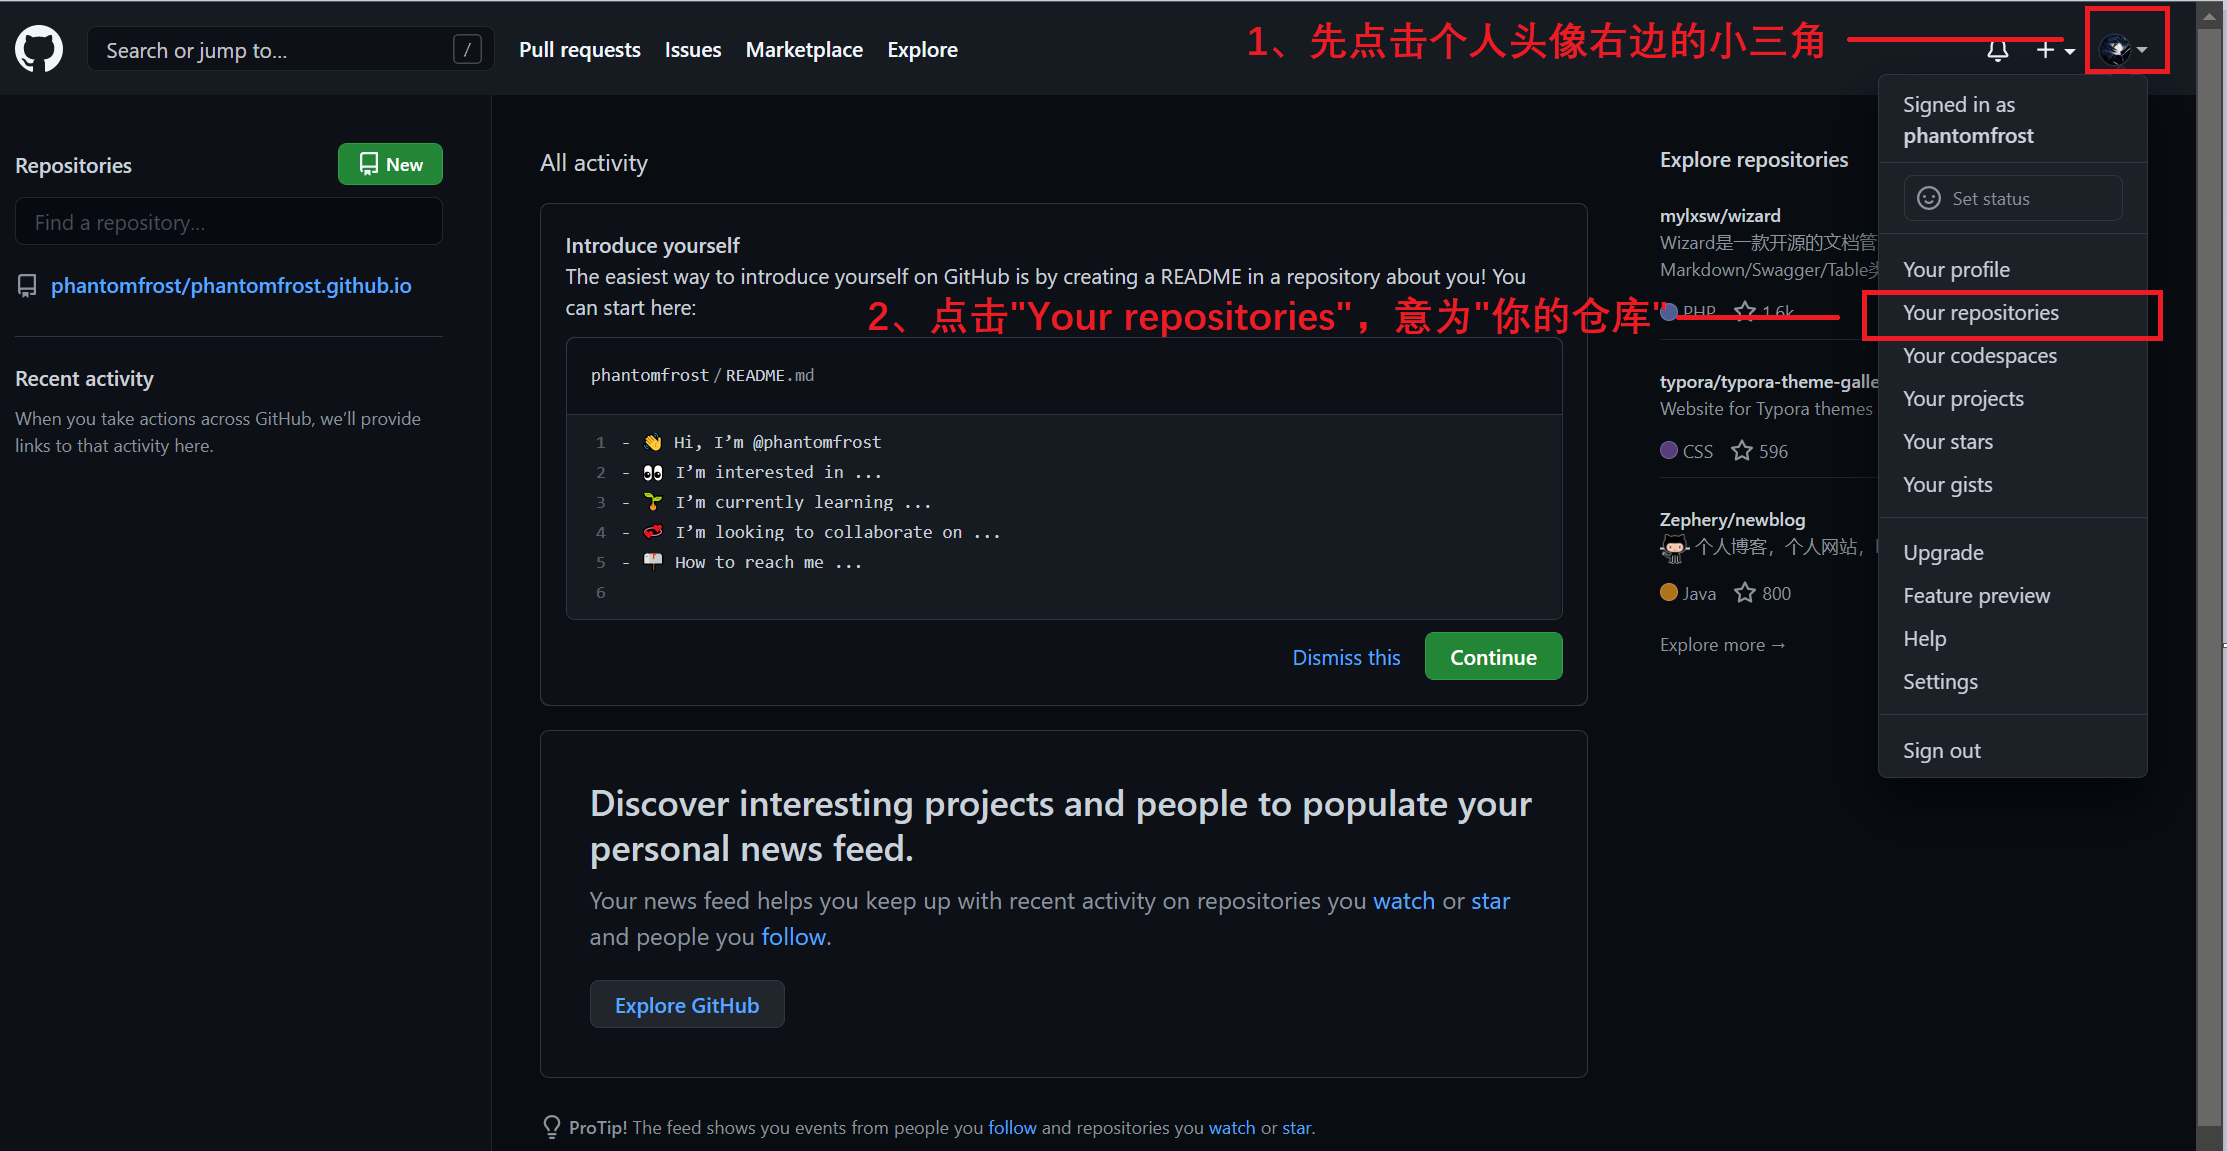Viewport: 2227px width, 1151px height.
Task: Click the smiley icon in Set status
Action: [1929, 198]
